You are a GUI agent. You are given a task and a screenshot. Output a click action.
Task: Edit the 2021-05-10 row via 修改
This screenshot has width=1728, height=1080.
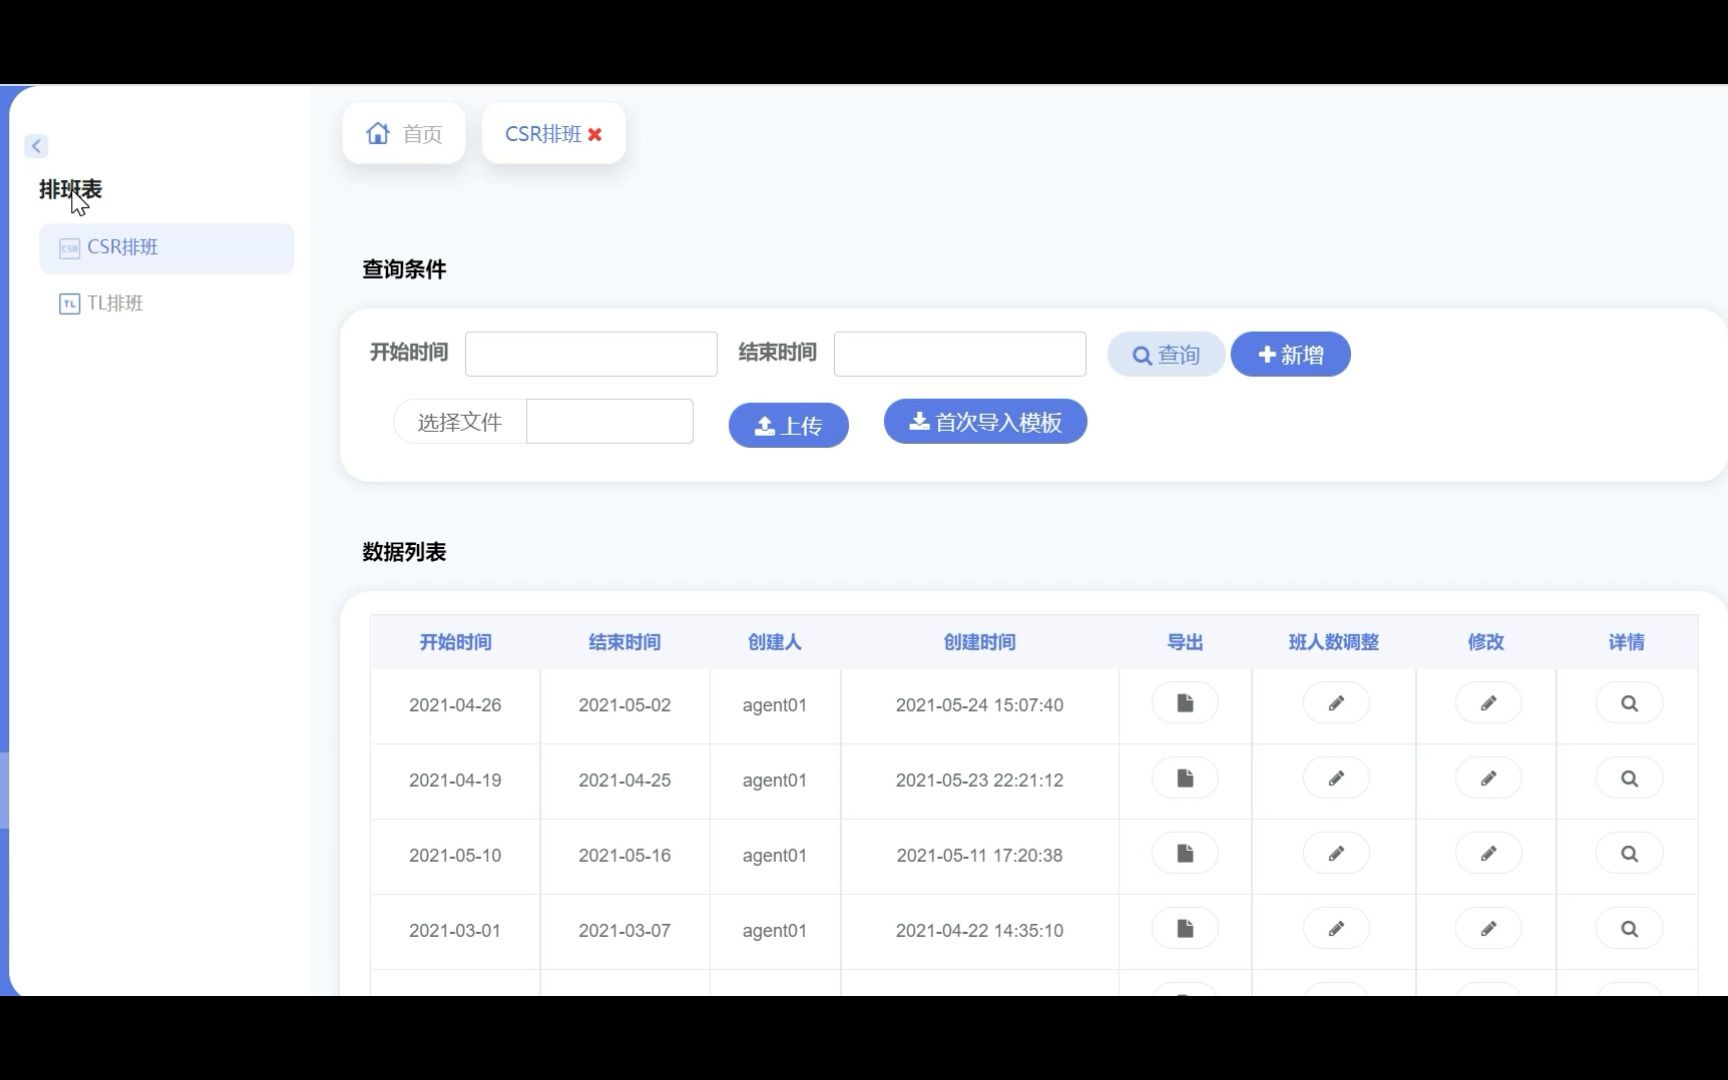1488,853
